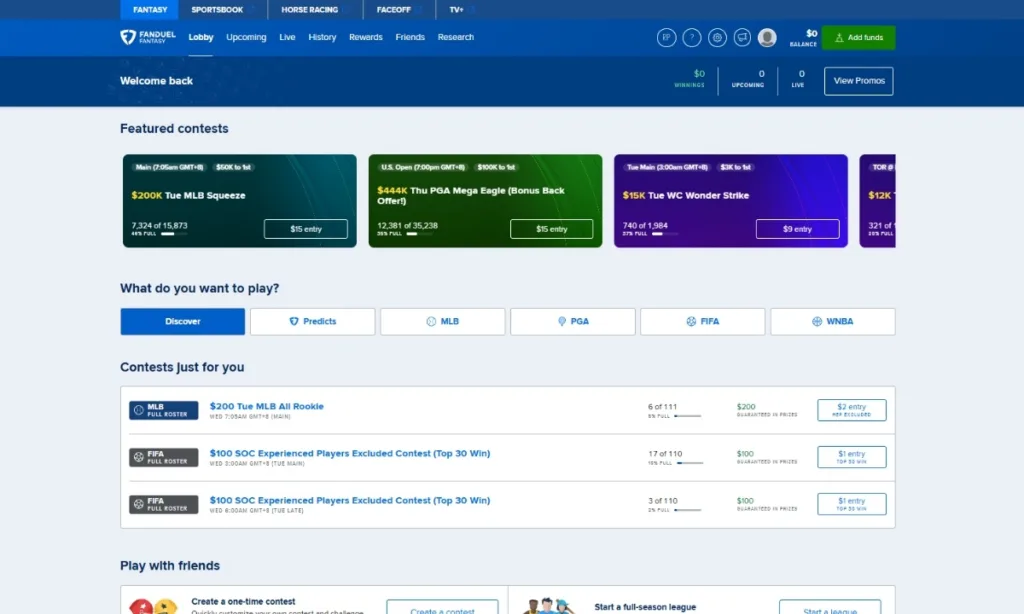Select the WNBA sport filter
The image size is (1024, 614).
coord(833,322)
